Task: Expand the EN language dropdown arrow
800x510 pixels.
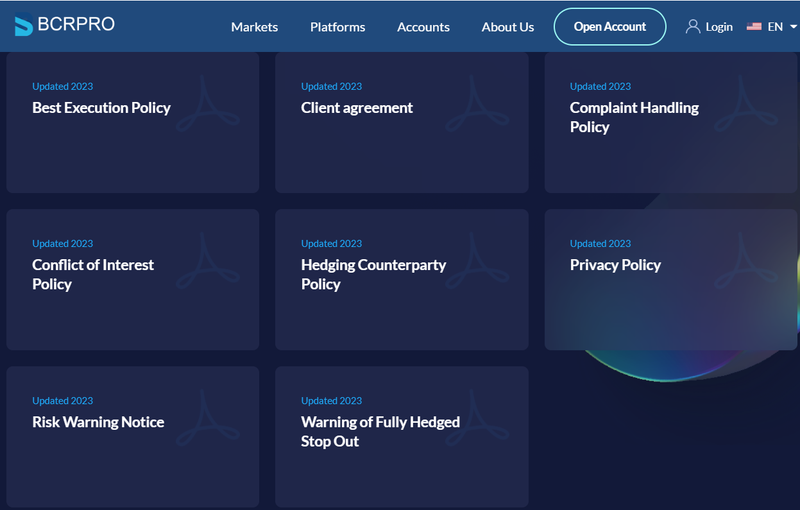Action: click(793, 27)
